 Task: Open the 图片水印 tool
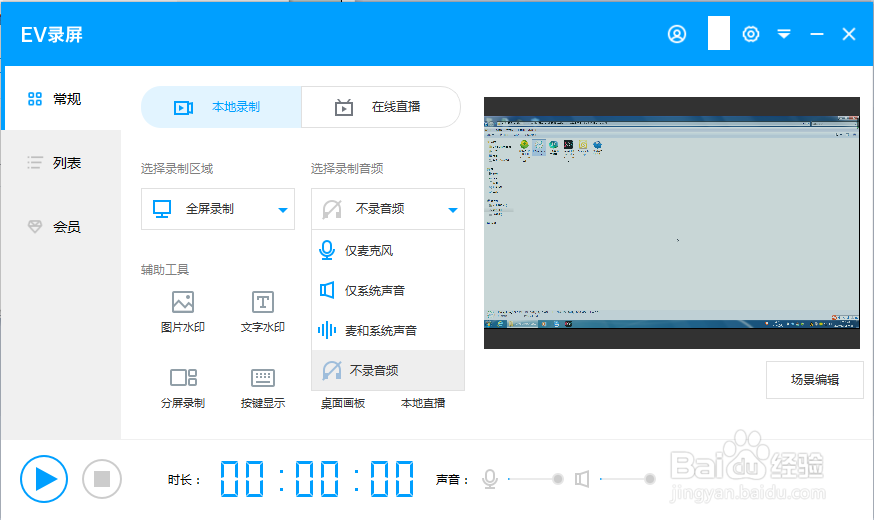pos(183,312)
